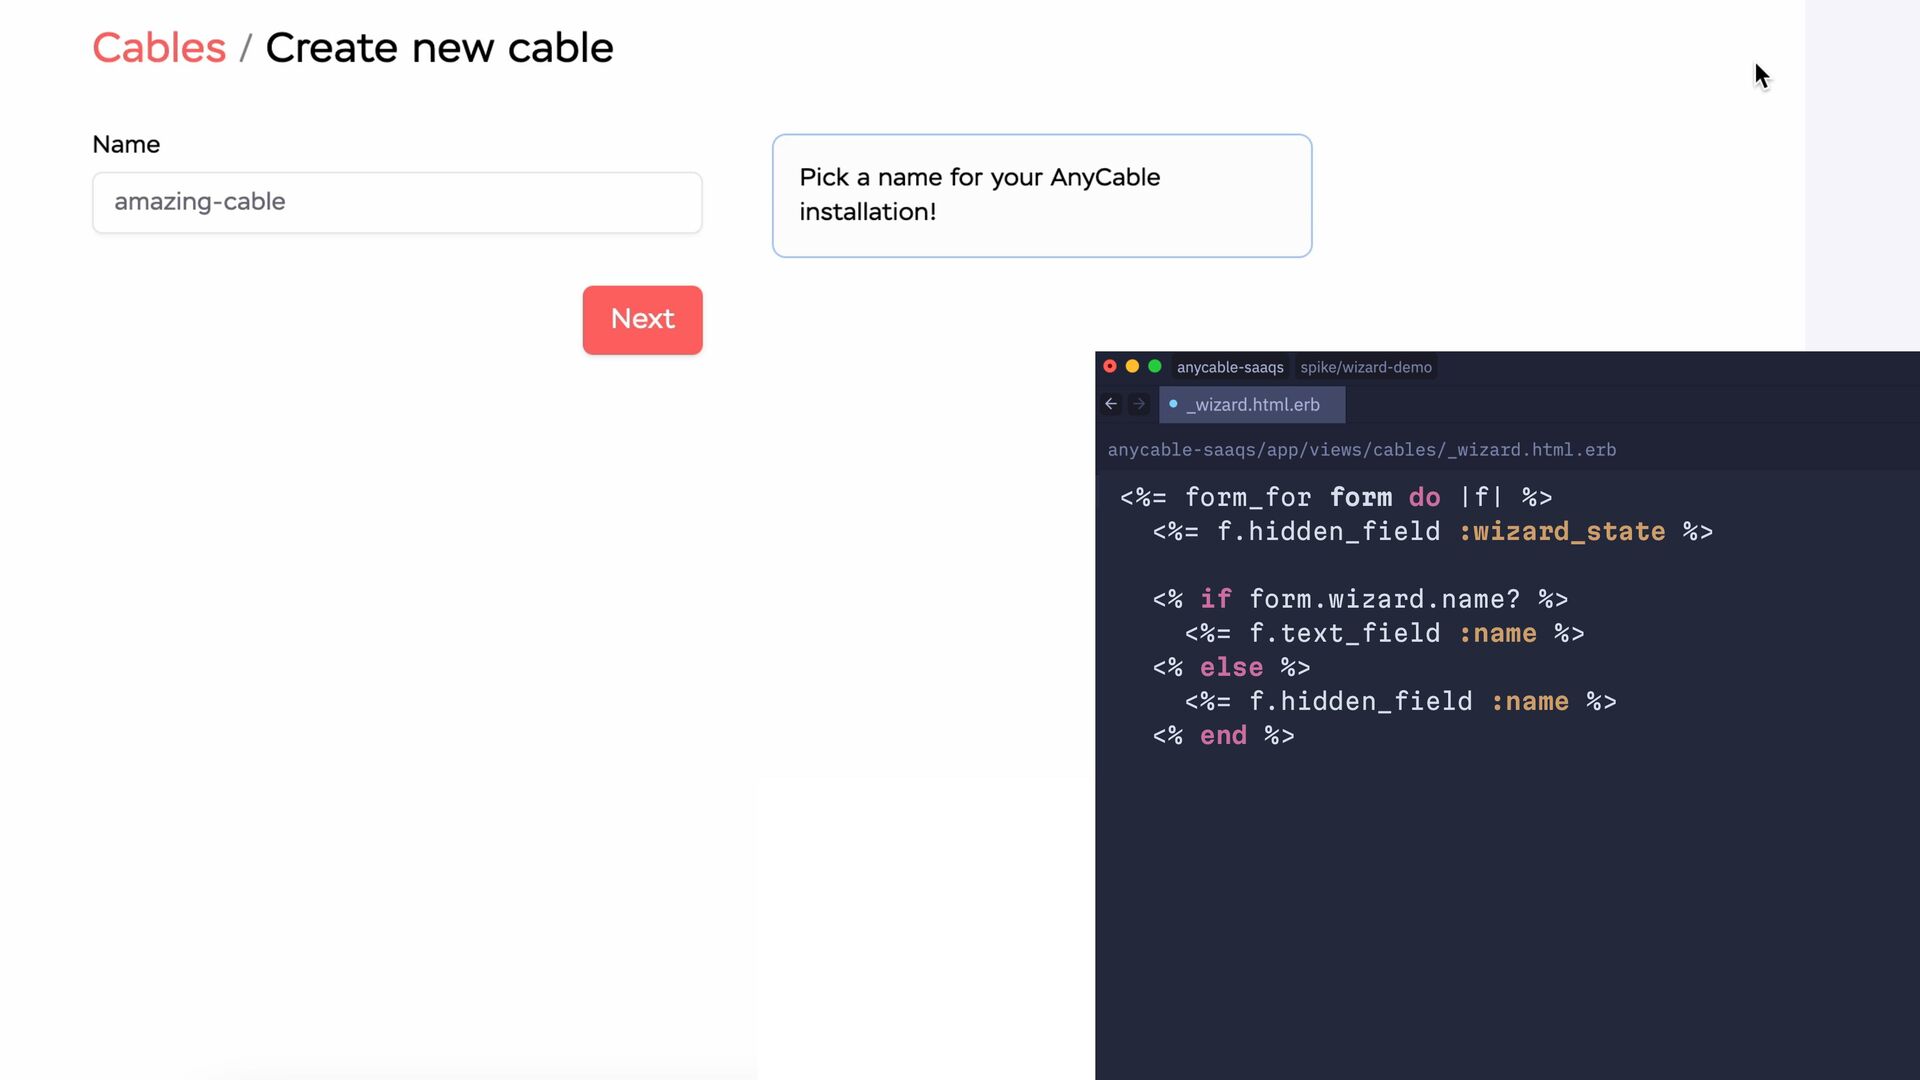1920x1080 pixels.
Task: Click breadcrumb path _wizard.html.erb in editor
Action: (1531, 450)
